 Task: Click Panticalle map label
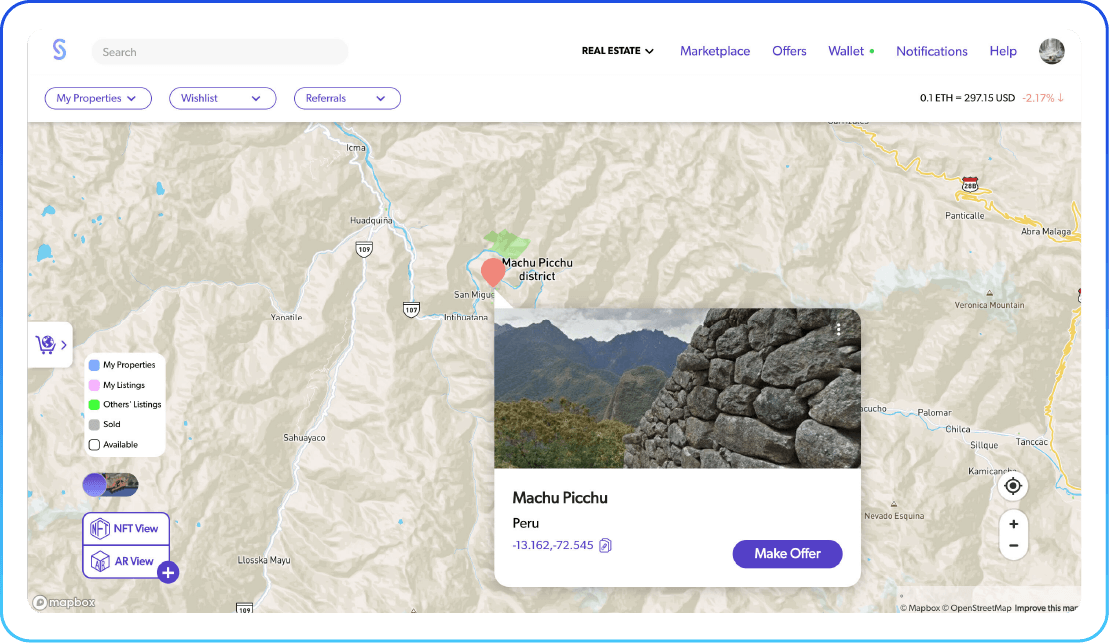(965, 216)
